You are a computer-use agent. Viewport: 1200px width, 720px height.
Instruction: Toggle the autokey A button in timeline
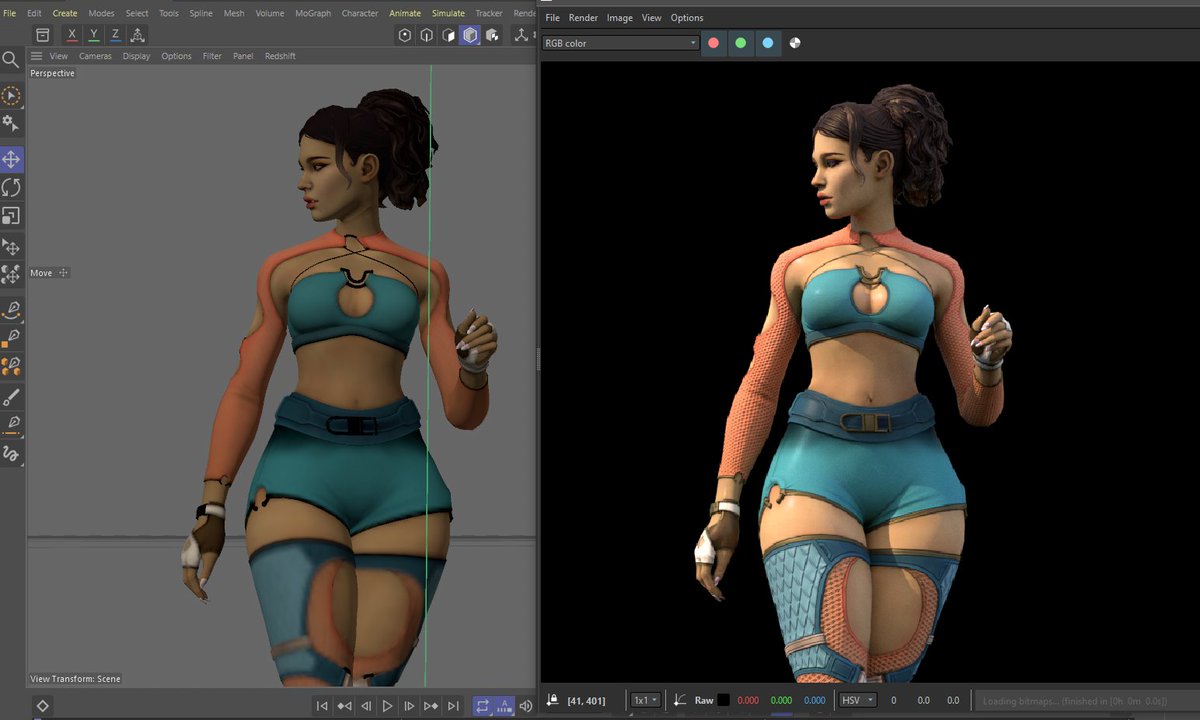pos(505,706)
